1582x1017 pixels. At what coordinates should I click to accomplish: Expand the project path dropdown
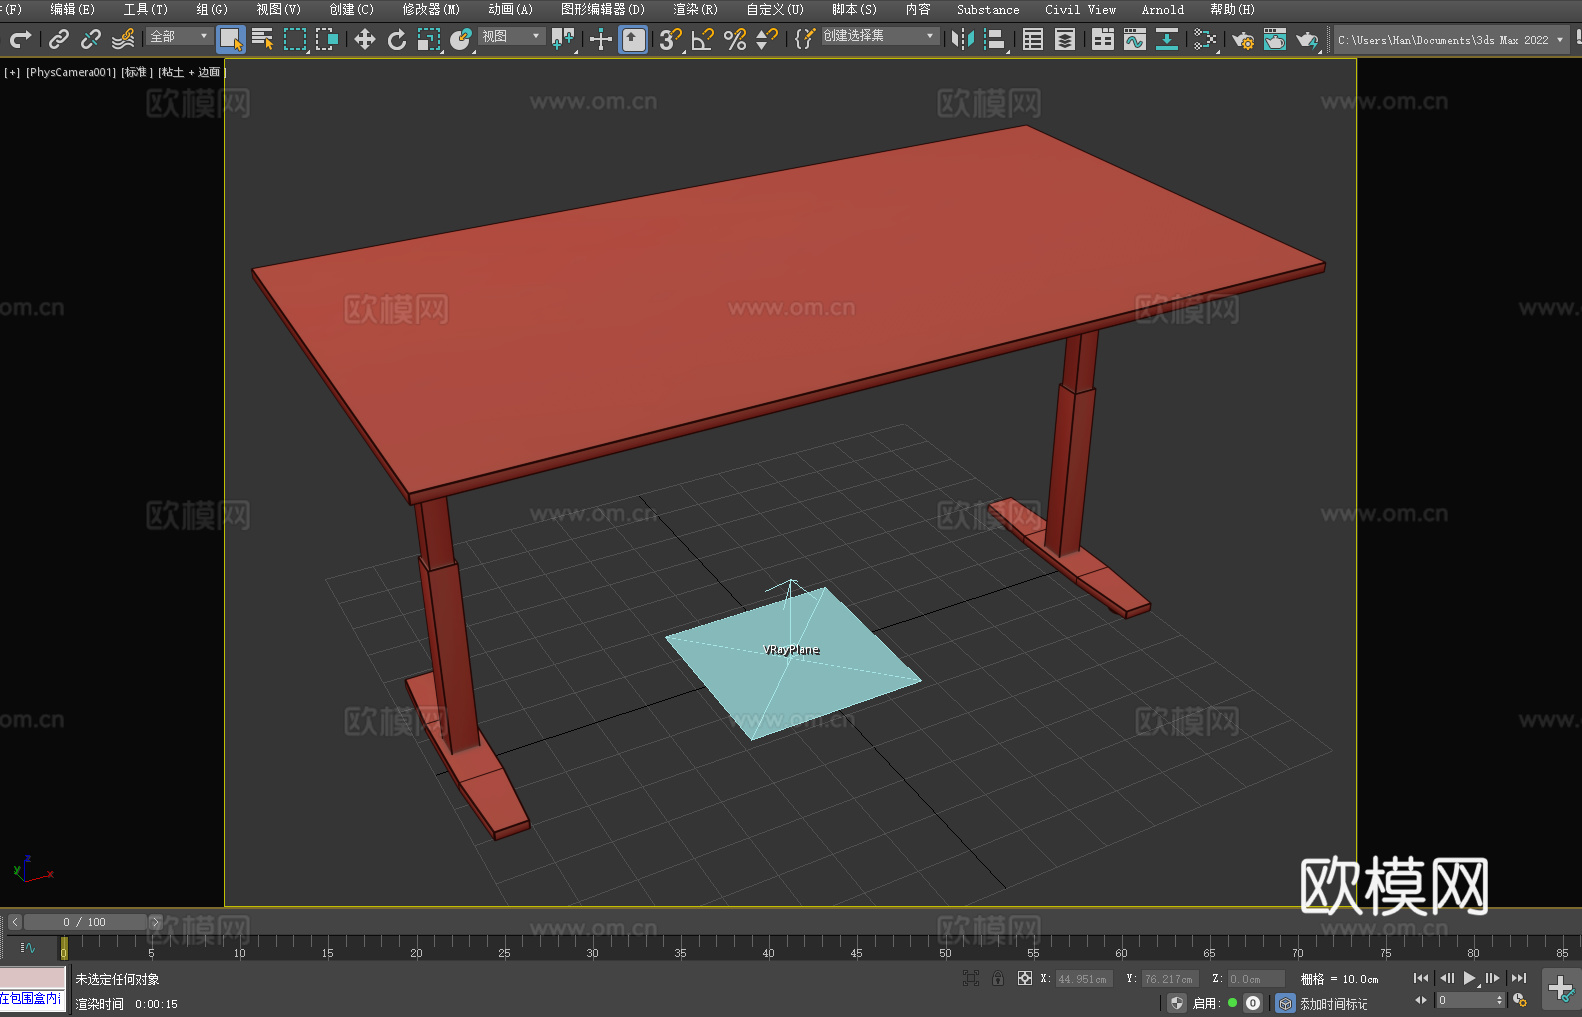pyautogui.click(x=1559, y=40)
